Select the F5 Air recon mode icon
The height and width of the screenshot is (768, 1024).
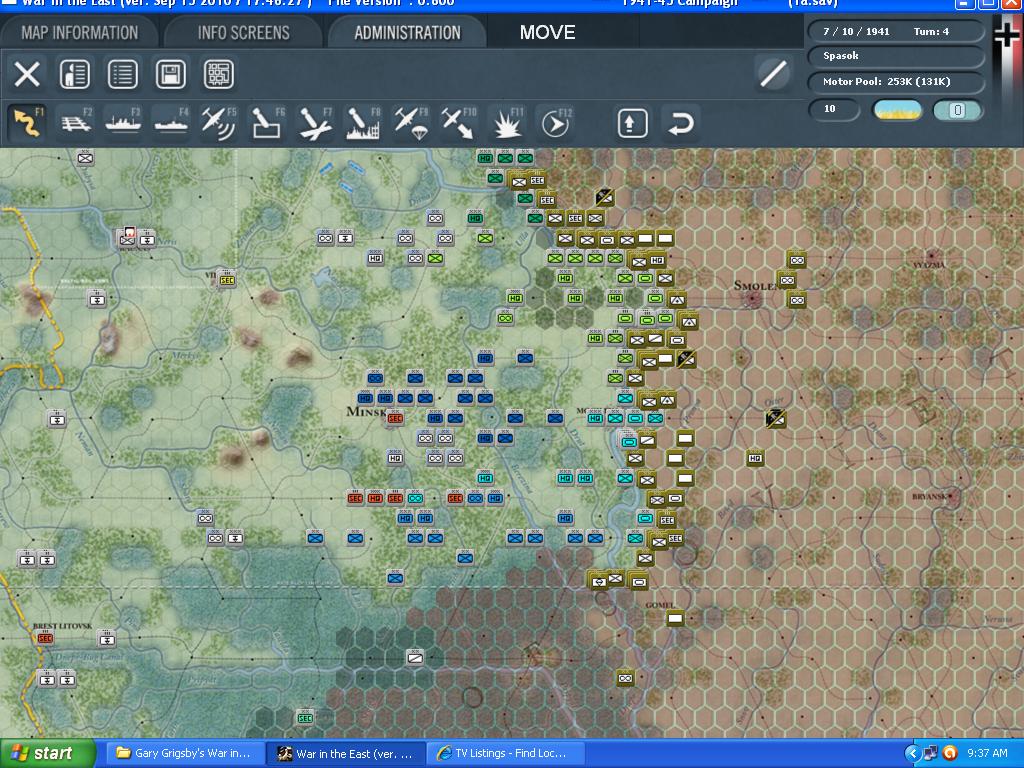point(219,123)
